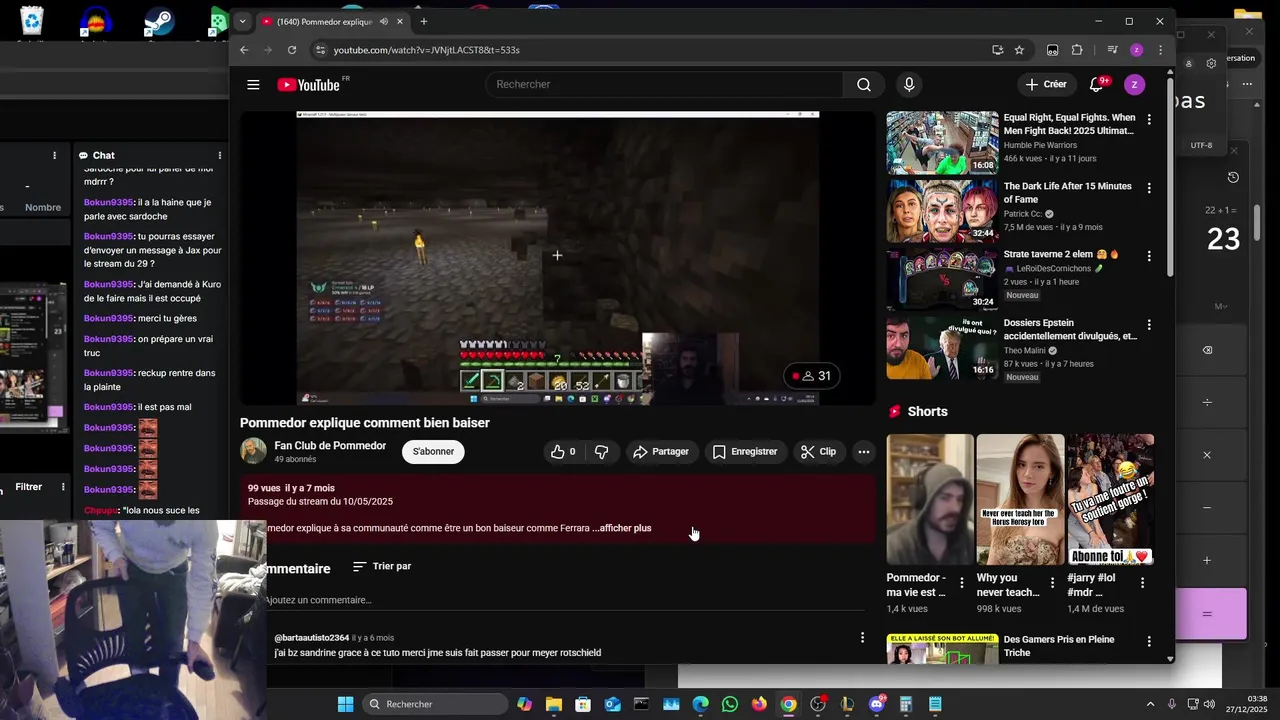The height and width of the screenshot is (720, 1280).
Task: Open Fan Club de Pommedor channel link
Action: point(330,446)
